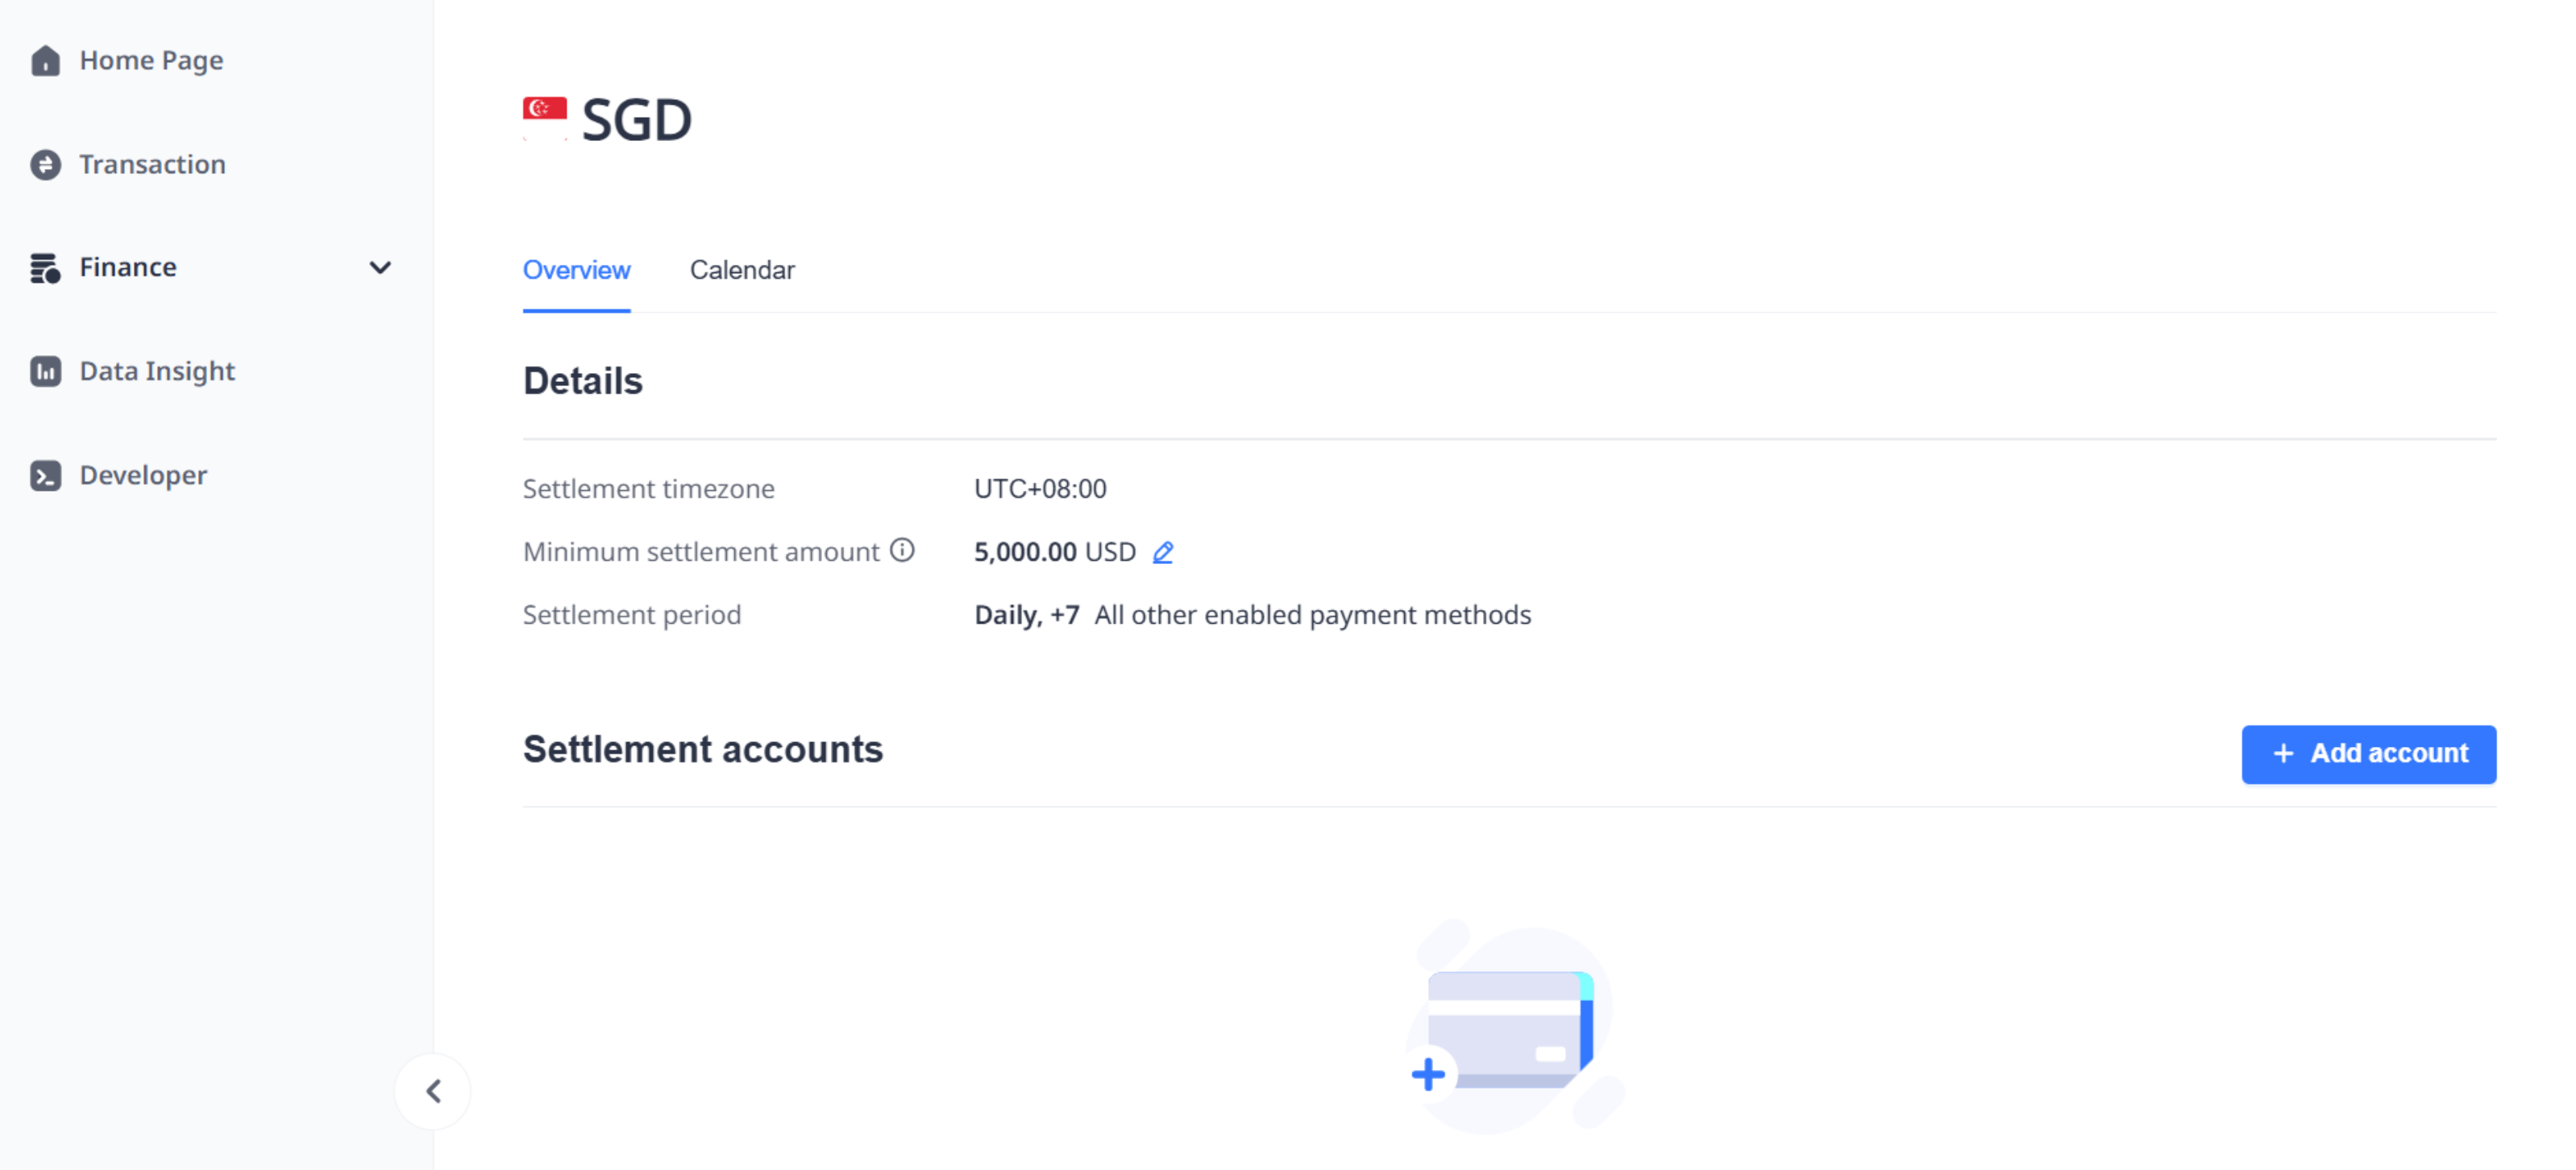
Task: Click the Transaction sidebar label
Action: pyautogui.click(x=152, y=164)
